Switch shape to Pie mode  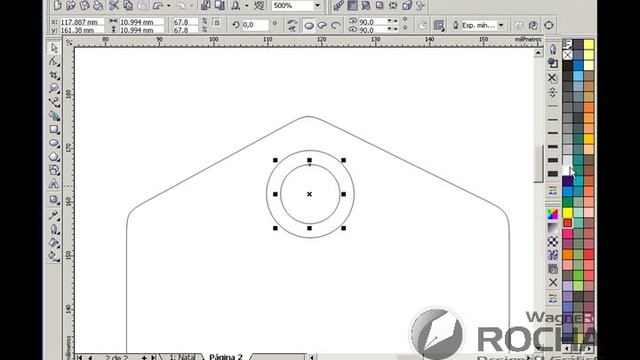[322, 26]
